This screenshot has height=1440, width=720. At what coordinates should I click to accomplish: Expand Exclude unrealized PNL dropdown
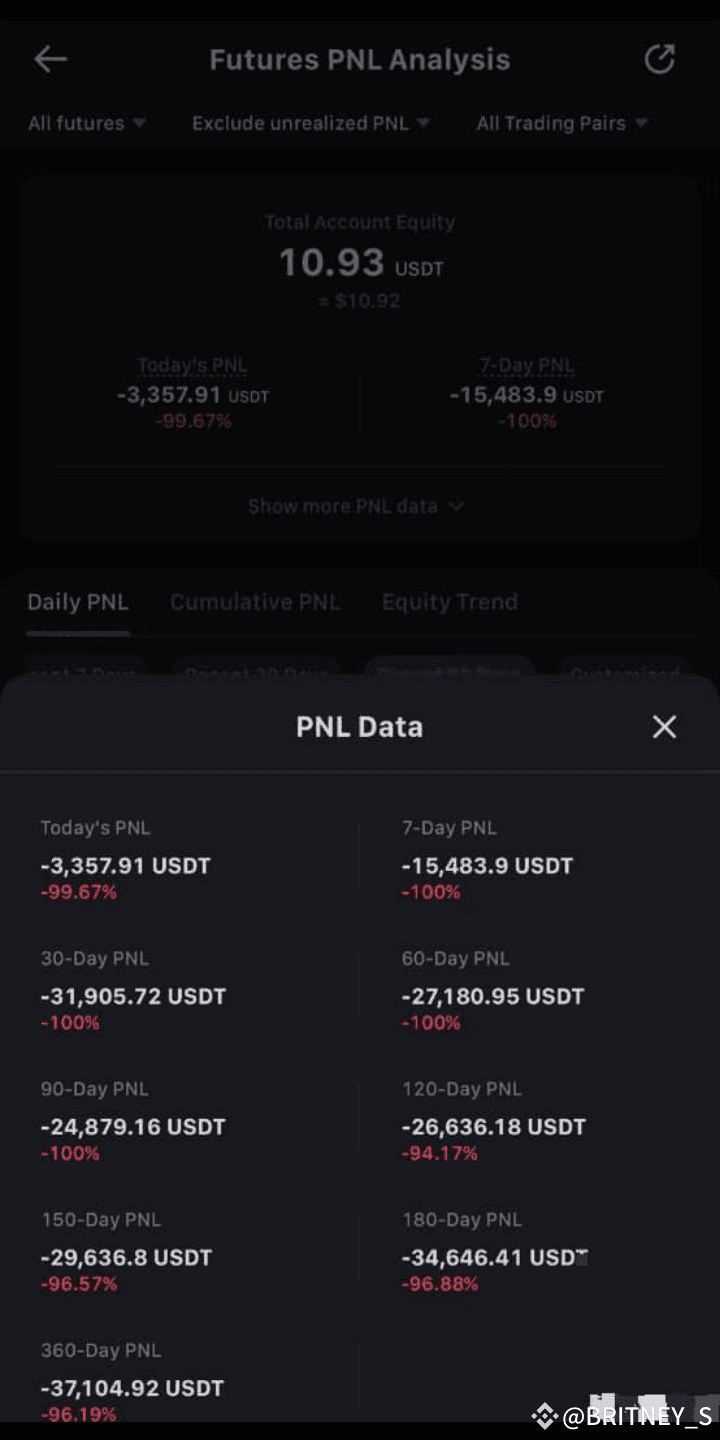311,123
